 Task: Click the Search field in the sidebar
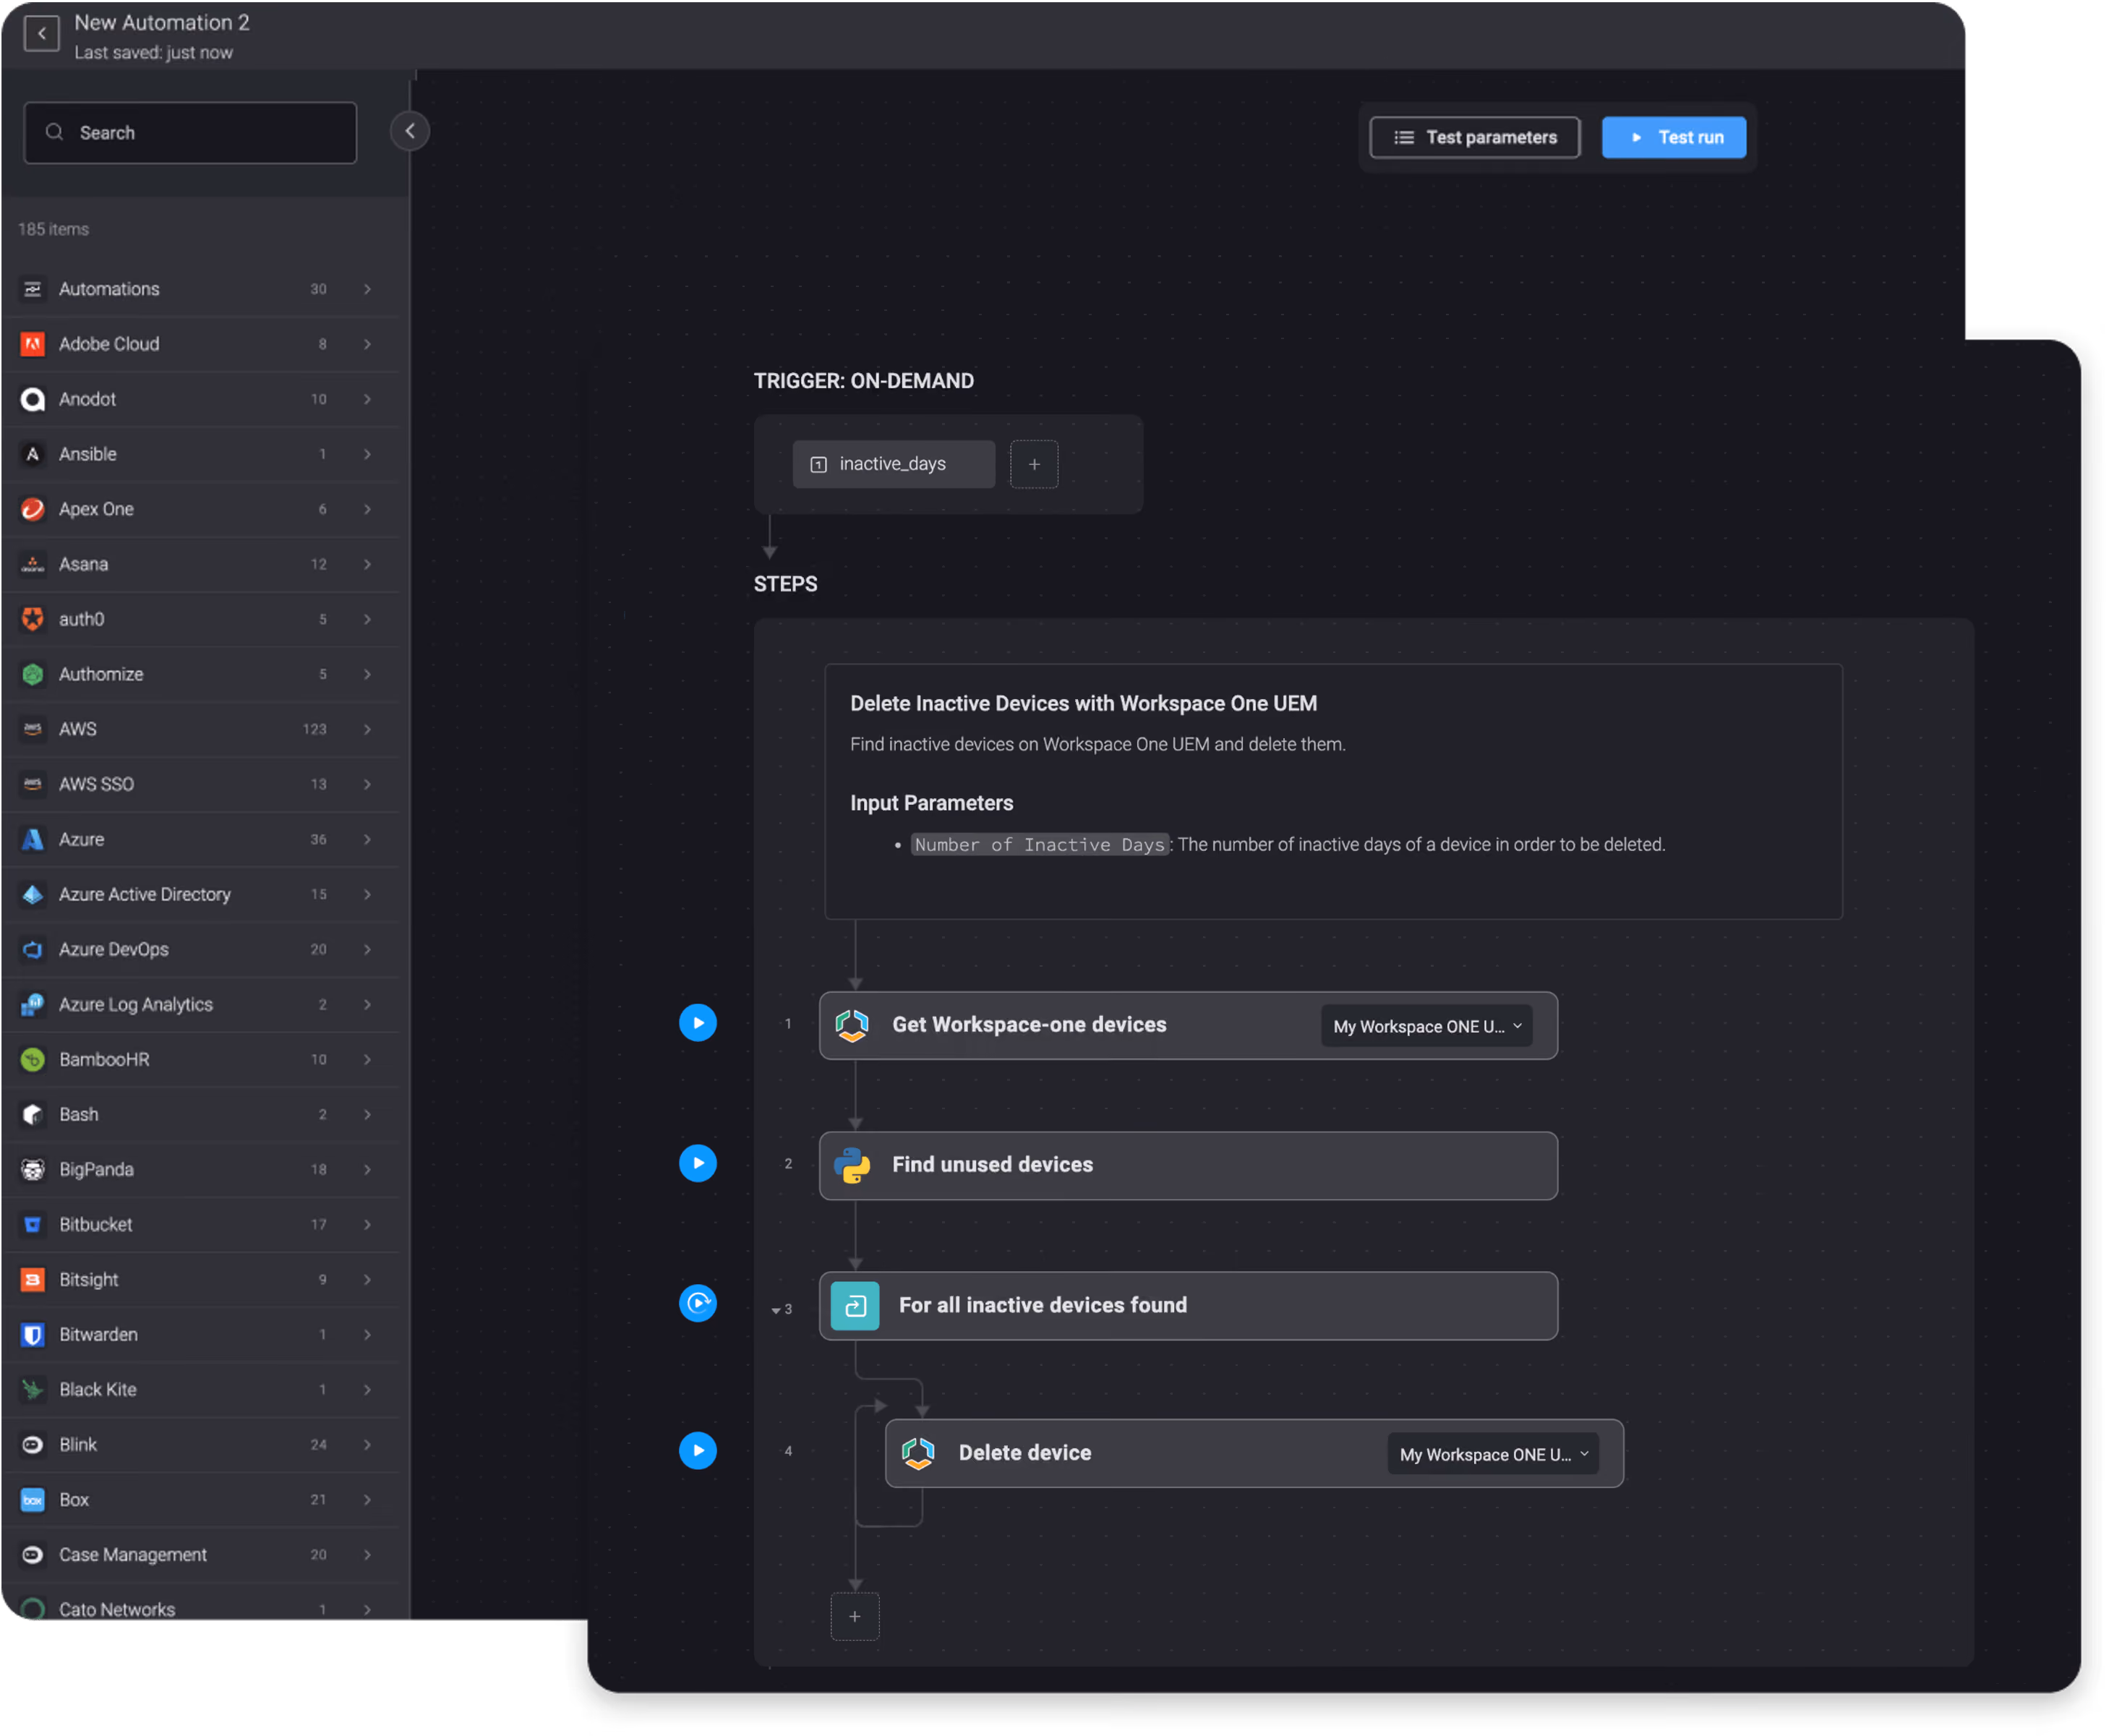[x=190, y=133]
